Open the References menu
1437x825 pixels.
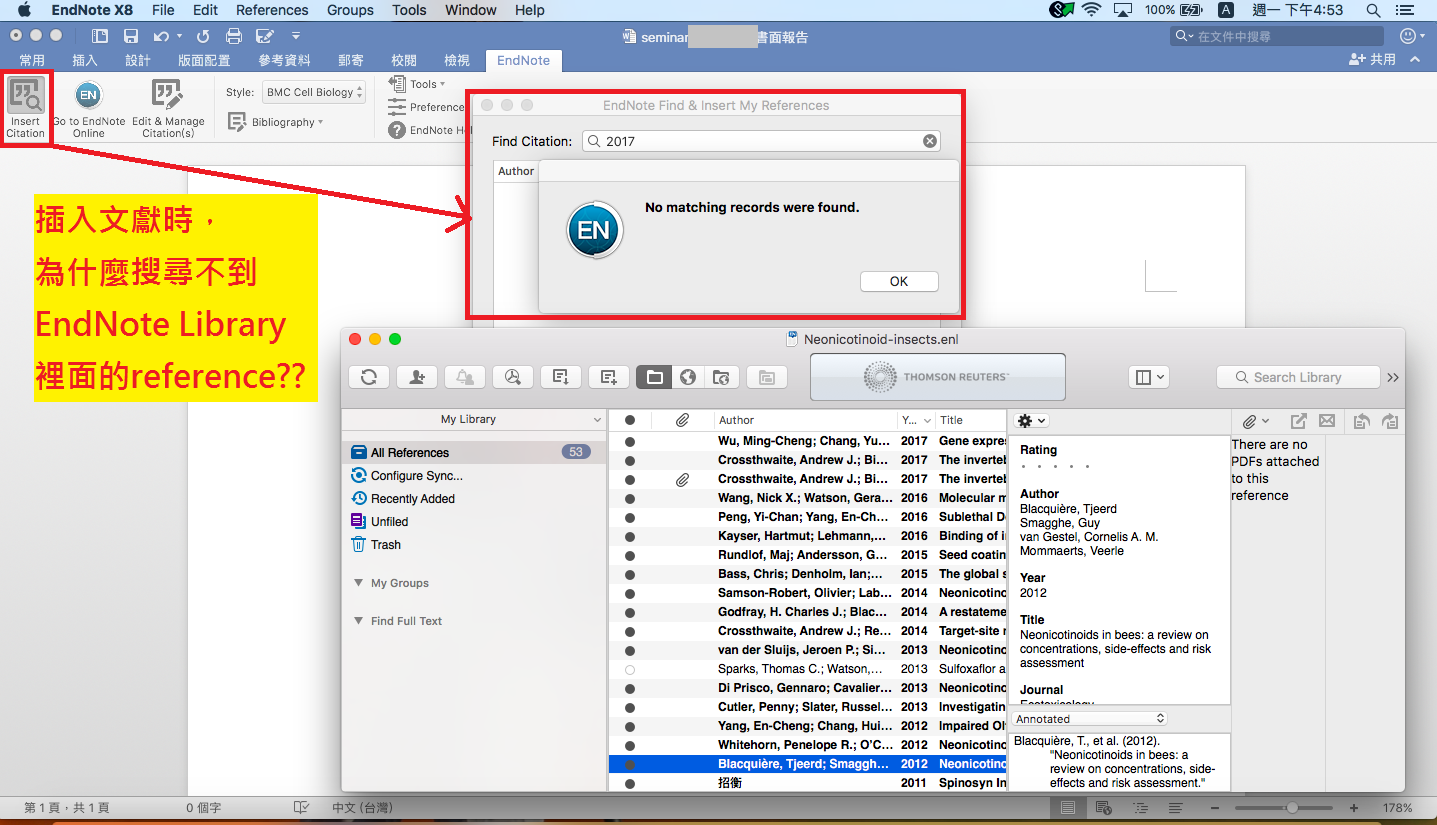point(272,10)
